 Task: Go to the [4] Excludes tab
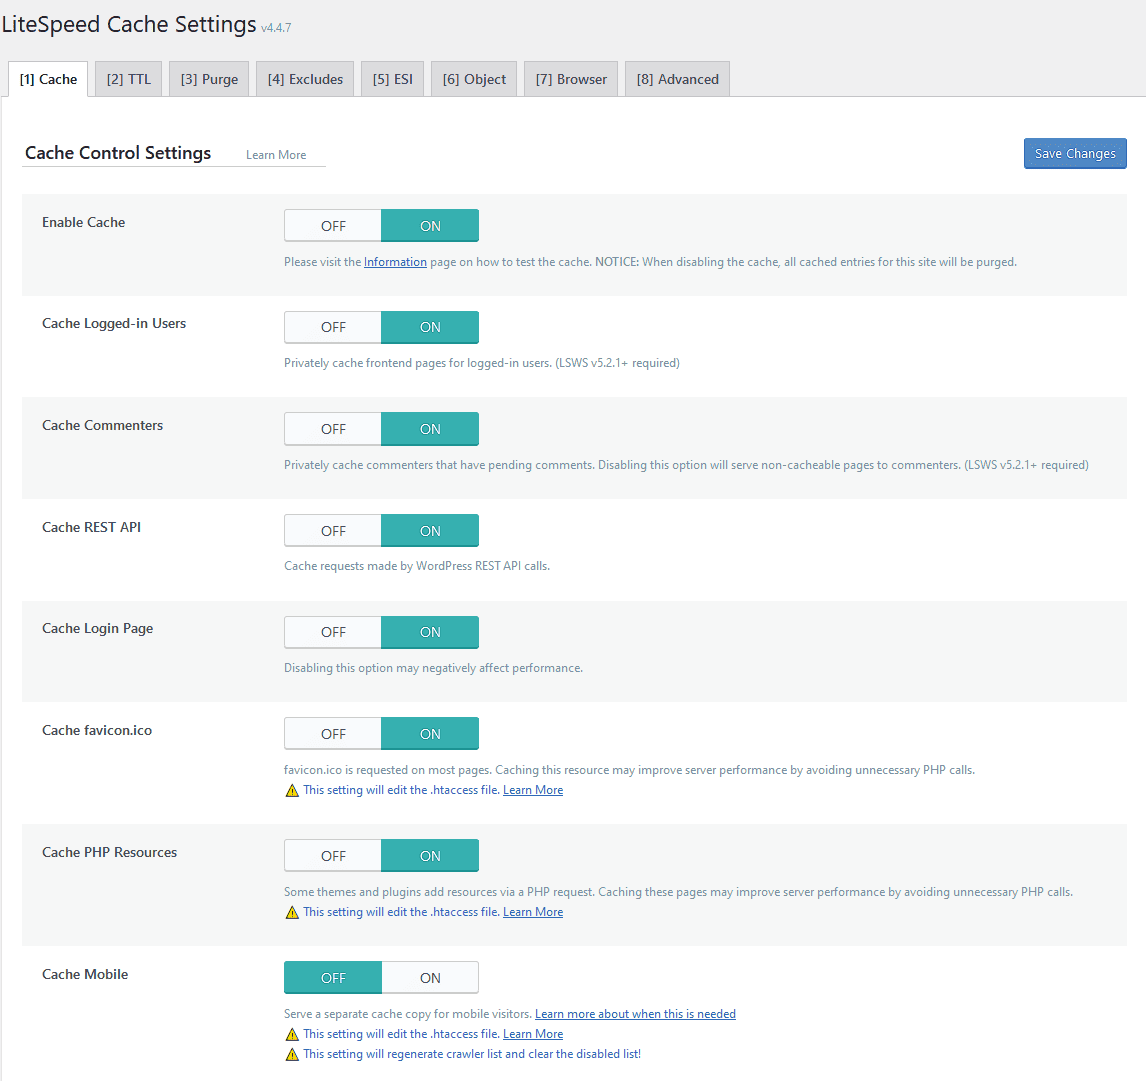[x=305, y=79]
